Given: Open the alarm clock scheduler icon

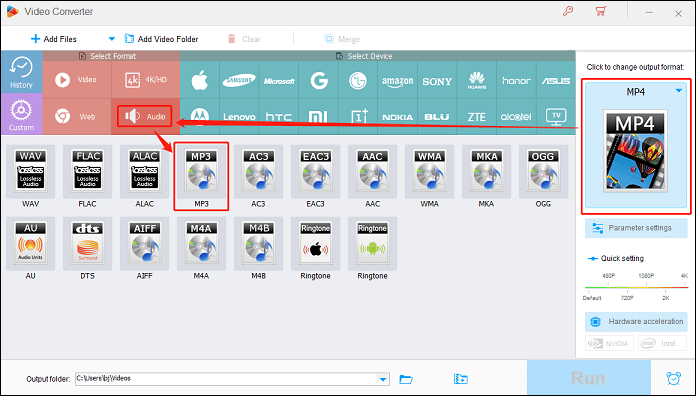Looking at the screenshot, I should [674, 378].
